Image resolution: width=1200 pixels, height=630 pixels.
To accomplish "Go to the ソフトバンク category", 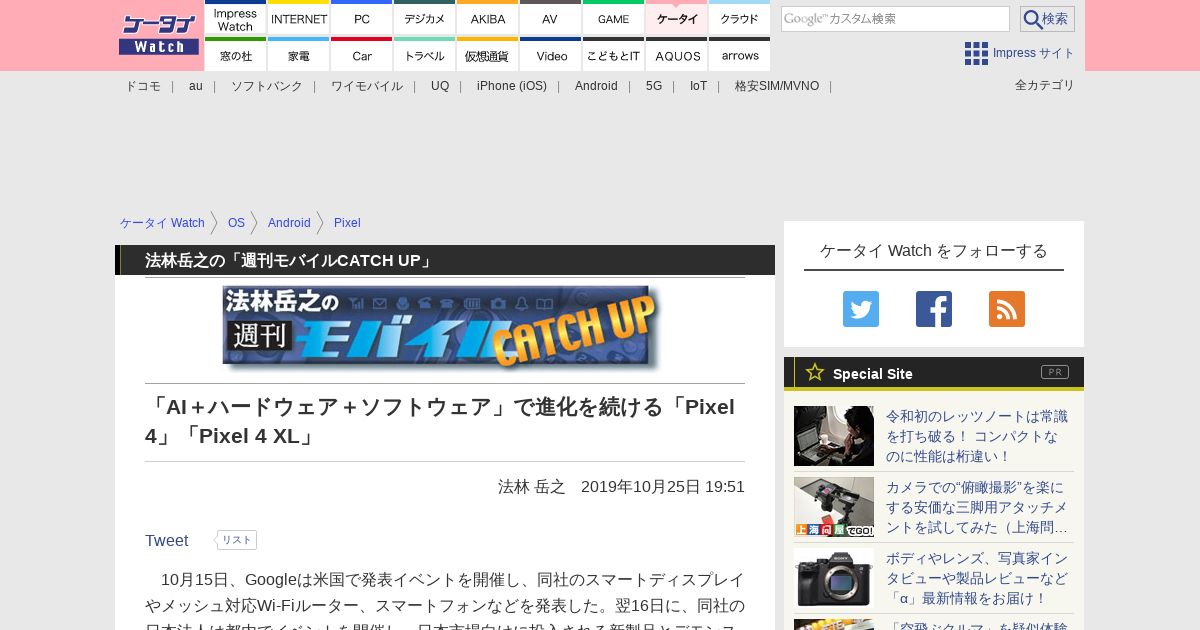I will 267,86.
